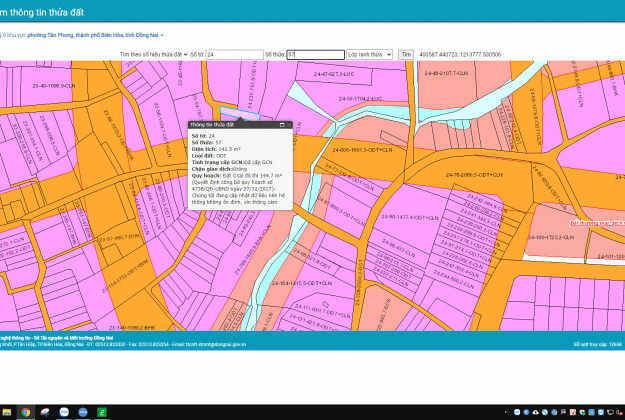Click parcel 24-53 LUC on the map
The image size is (625, 420).
point(360,99)
